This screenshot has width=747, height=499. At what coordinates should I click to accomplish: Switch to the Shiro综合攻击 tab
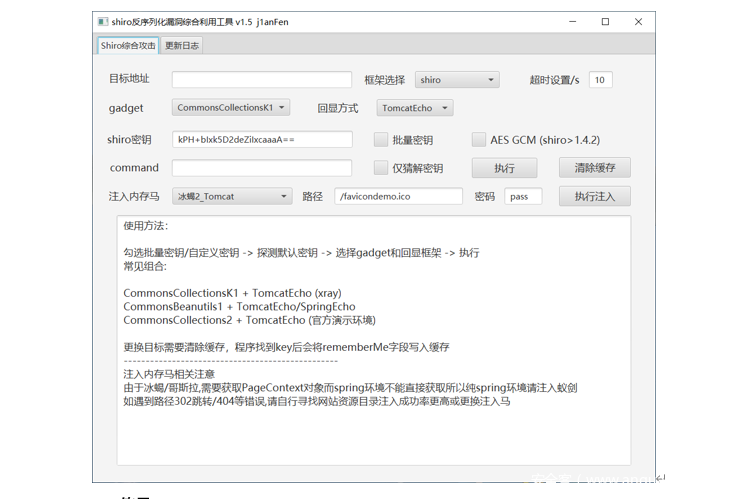[x=128, y=46]
